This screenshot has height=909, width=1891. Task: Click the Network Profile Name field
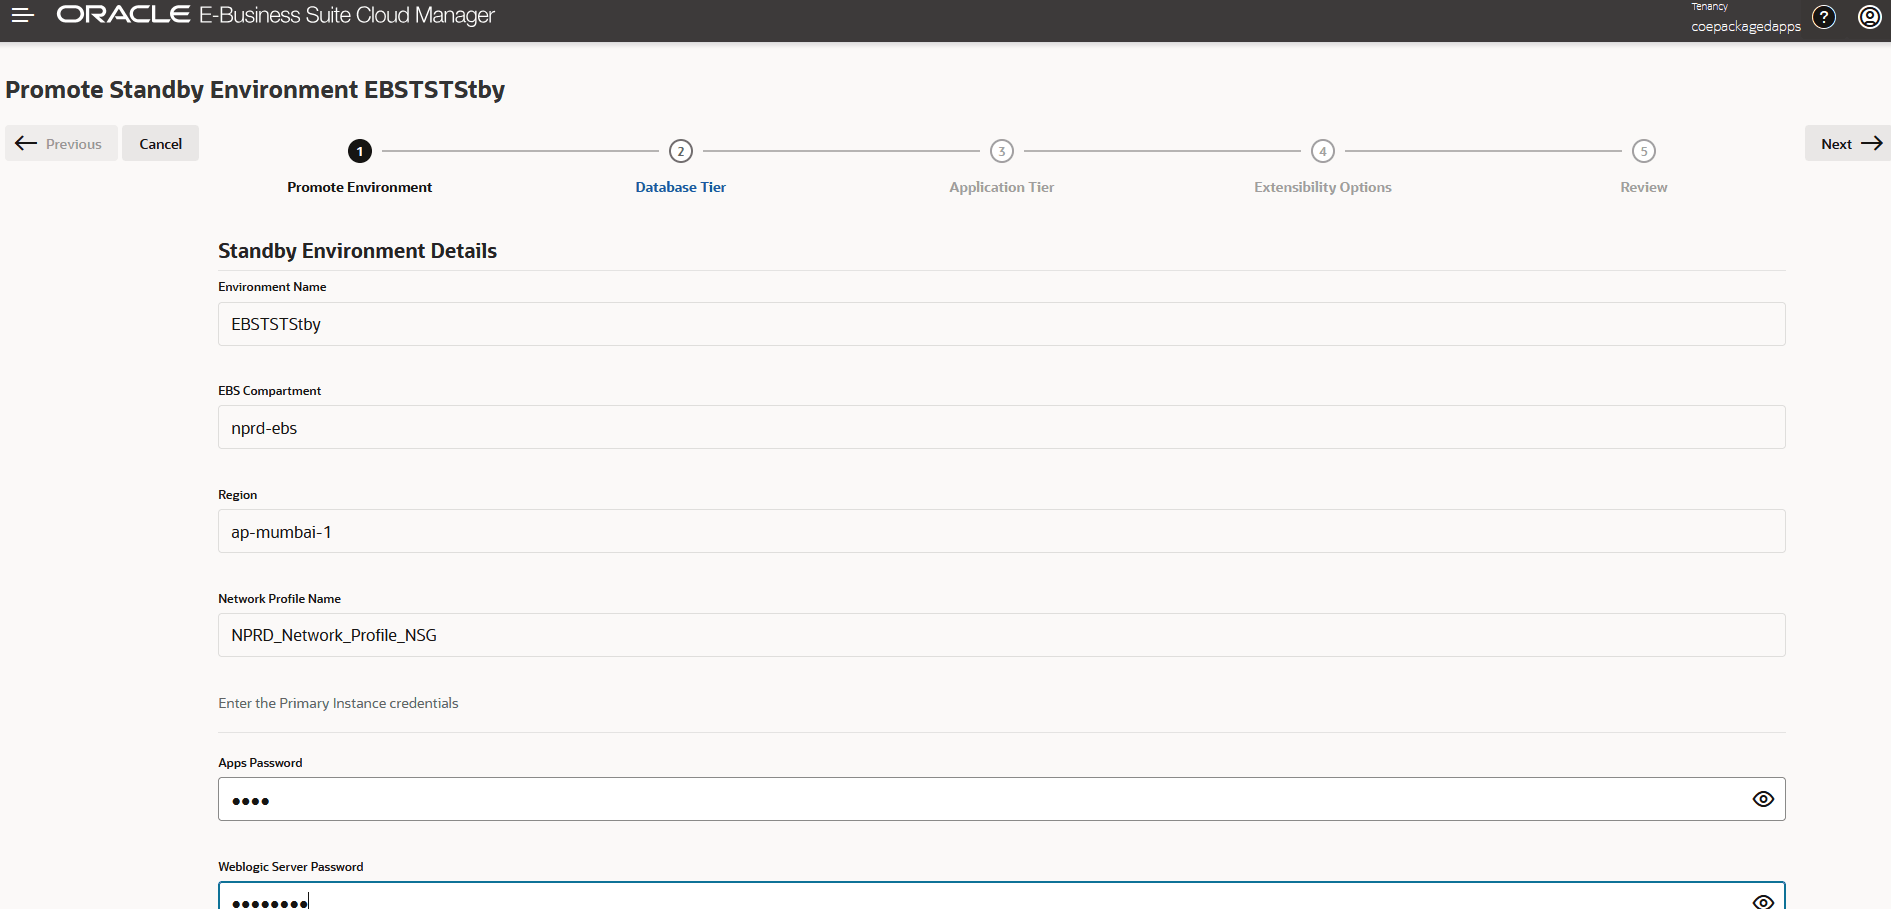click(x=1001, y=635)
